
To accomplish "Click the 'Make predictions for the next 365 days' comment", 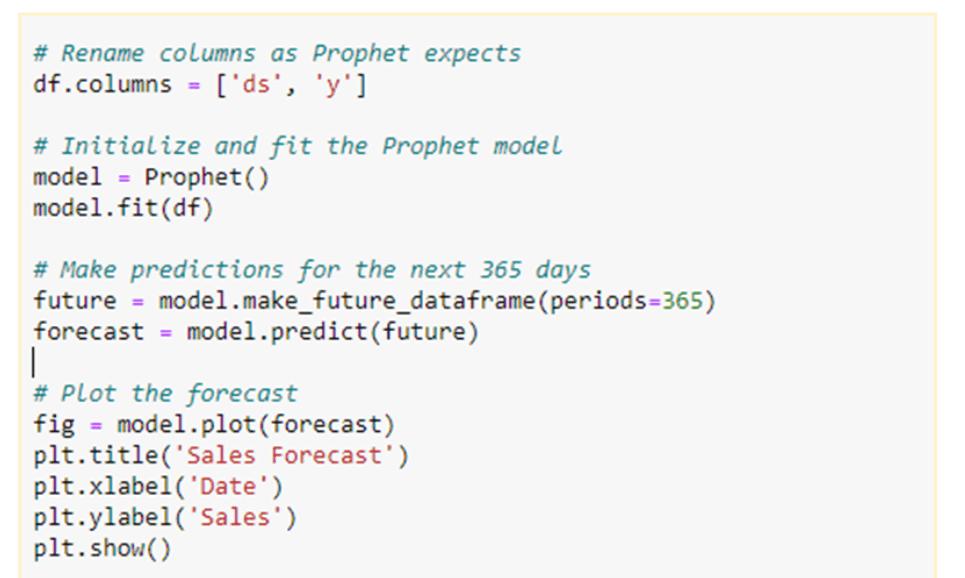I will (311, 270).
